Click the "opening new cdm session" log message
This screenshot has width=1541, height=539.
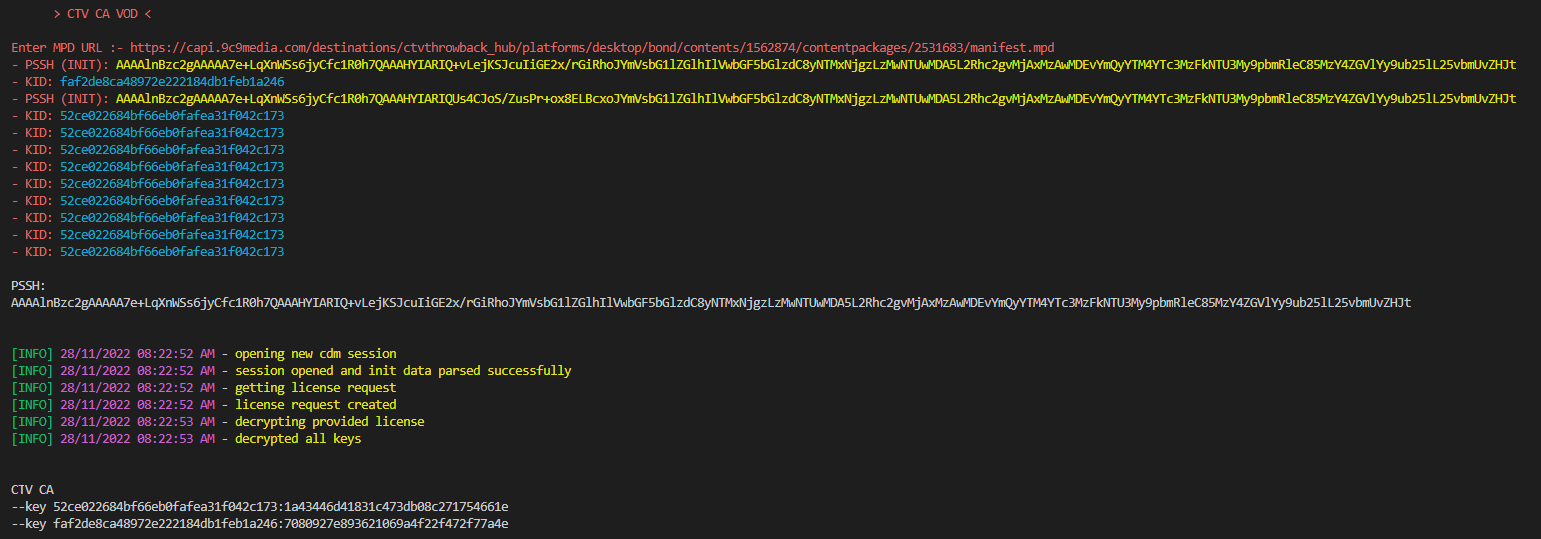pos(315,354)
